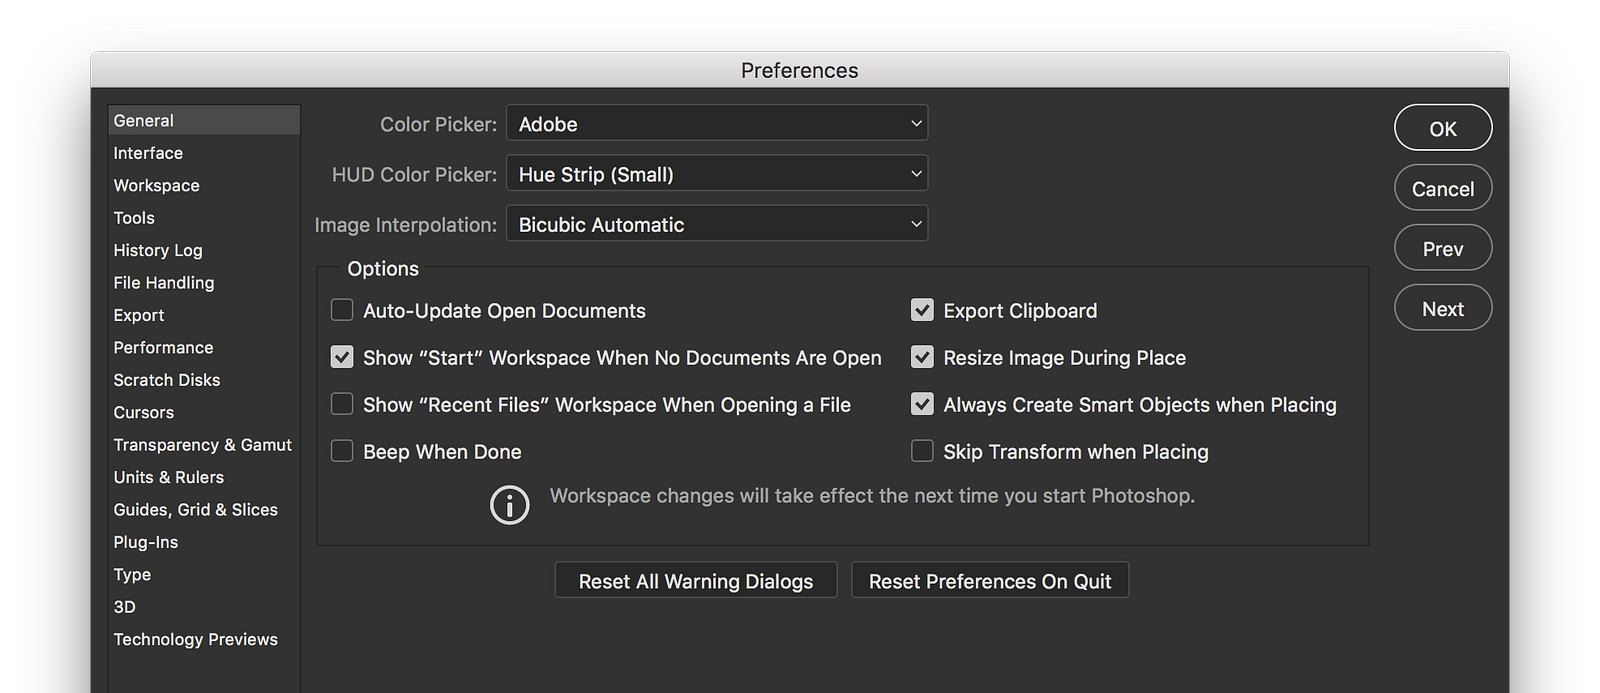The height and width of the screenshot is (693, 1600).
Task: Open the Scratch Disks preferences
Action: pos(166,380)
